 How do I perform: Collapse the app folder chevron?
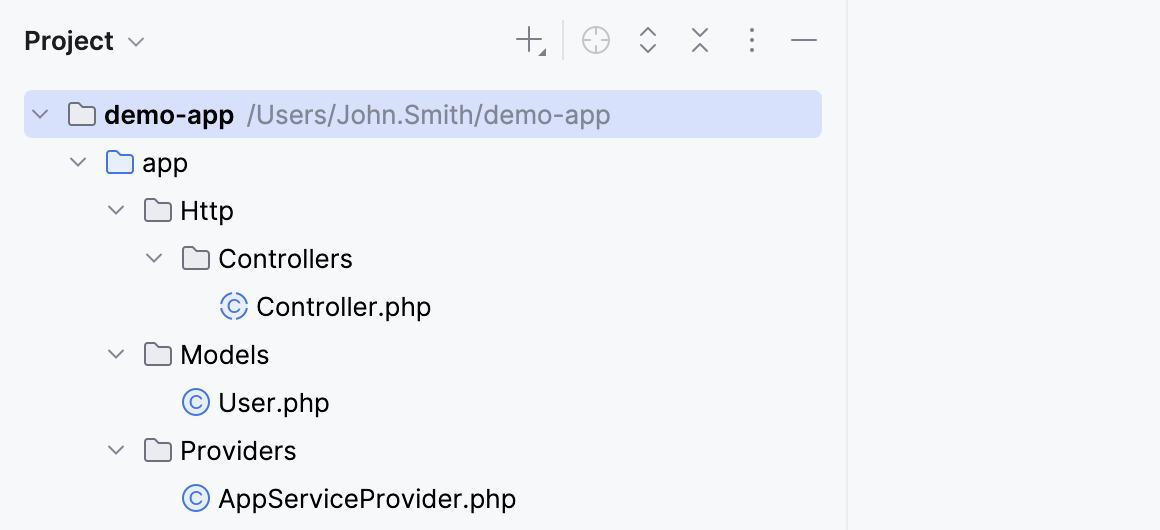pyautogui.click(x=78, y=162)
